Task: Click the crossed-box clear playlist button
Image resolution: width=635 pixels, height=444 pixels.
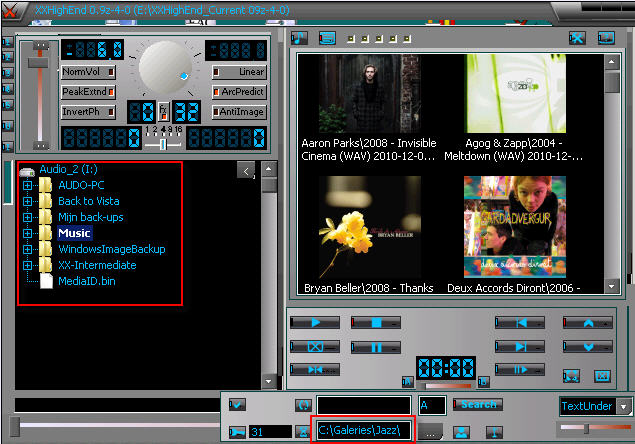Action: (315, 347)
